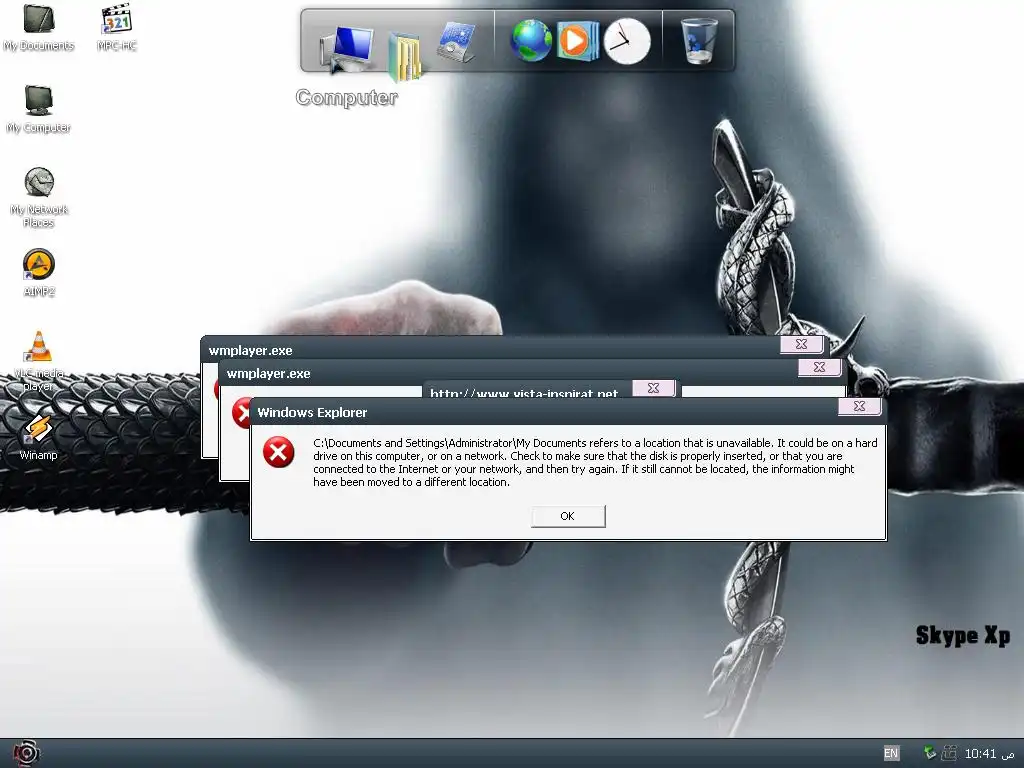Click the EN language indicator
The width and height of the screenshot is (1024, 768).
[891, 753]
